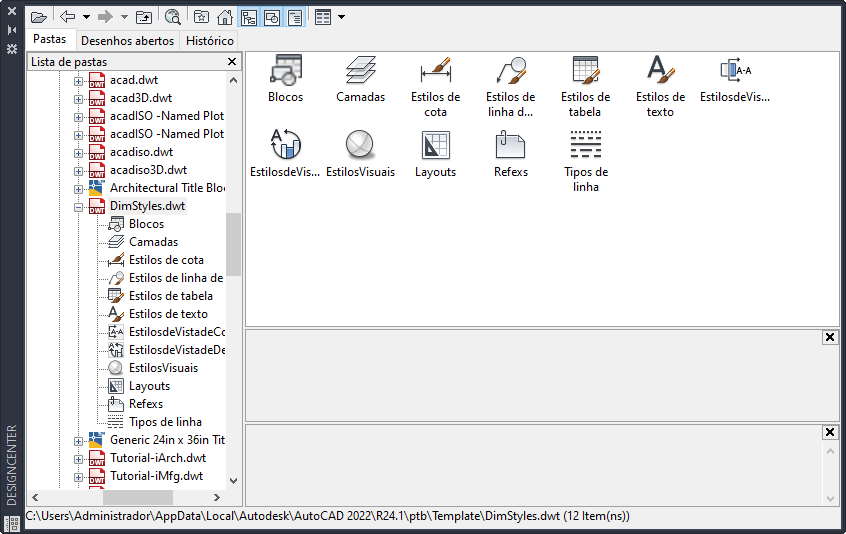
Task: Click the folder tree horizontal scrollbar thumb
Action: click(x=138, y=497)
